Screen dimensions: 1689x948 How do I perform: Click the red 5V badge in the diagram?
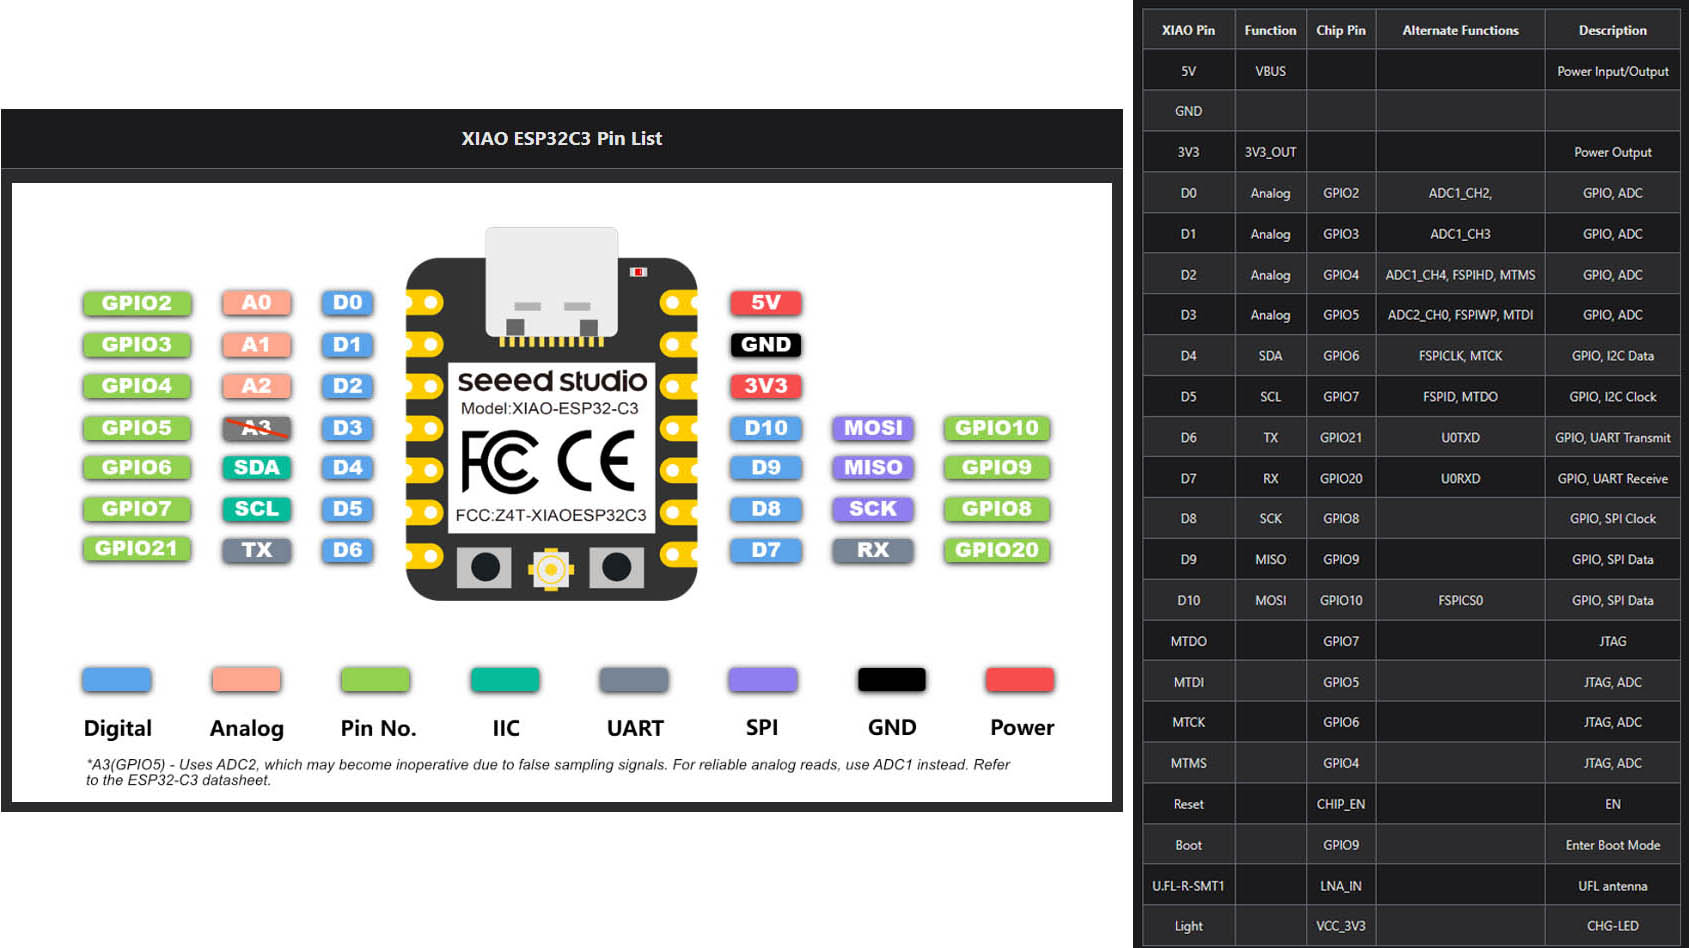(766, 303)
